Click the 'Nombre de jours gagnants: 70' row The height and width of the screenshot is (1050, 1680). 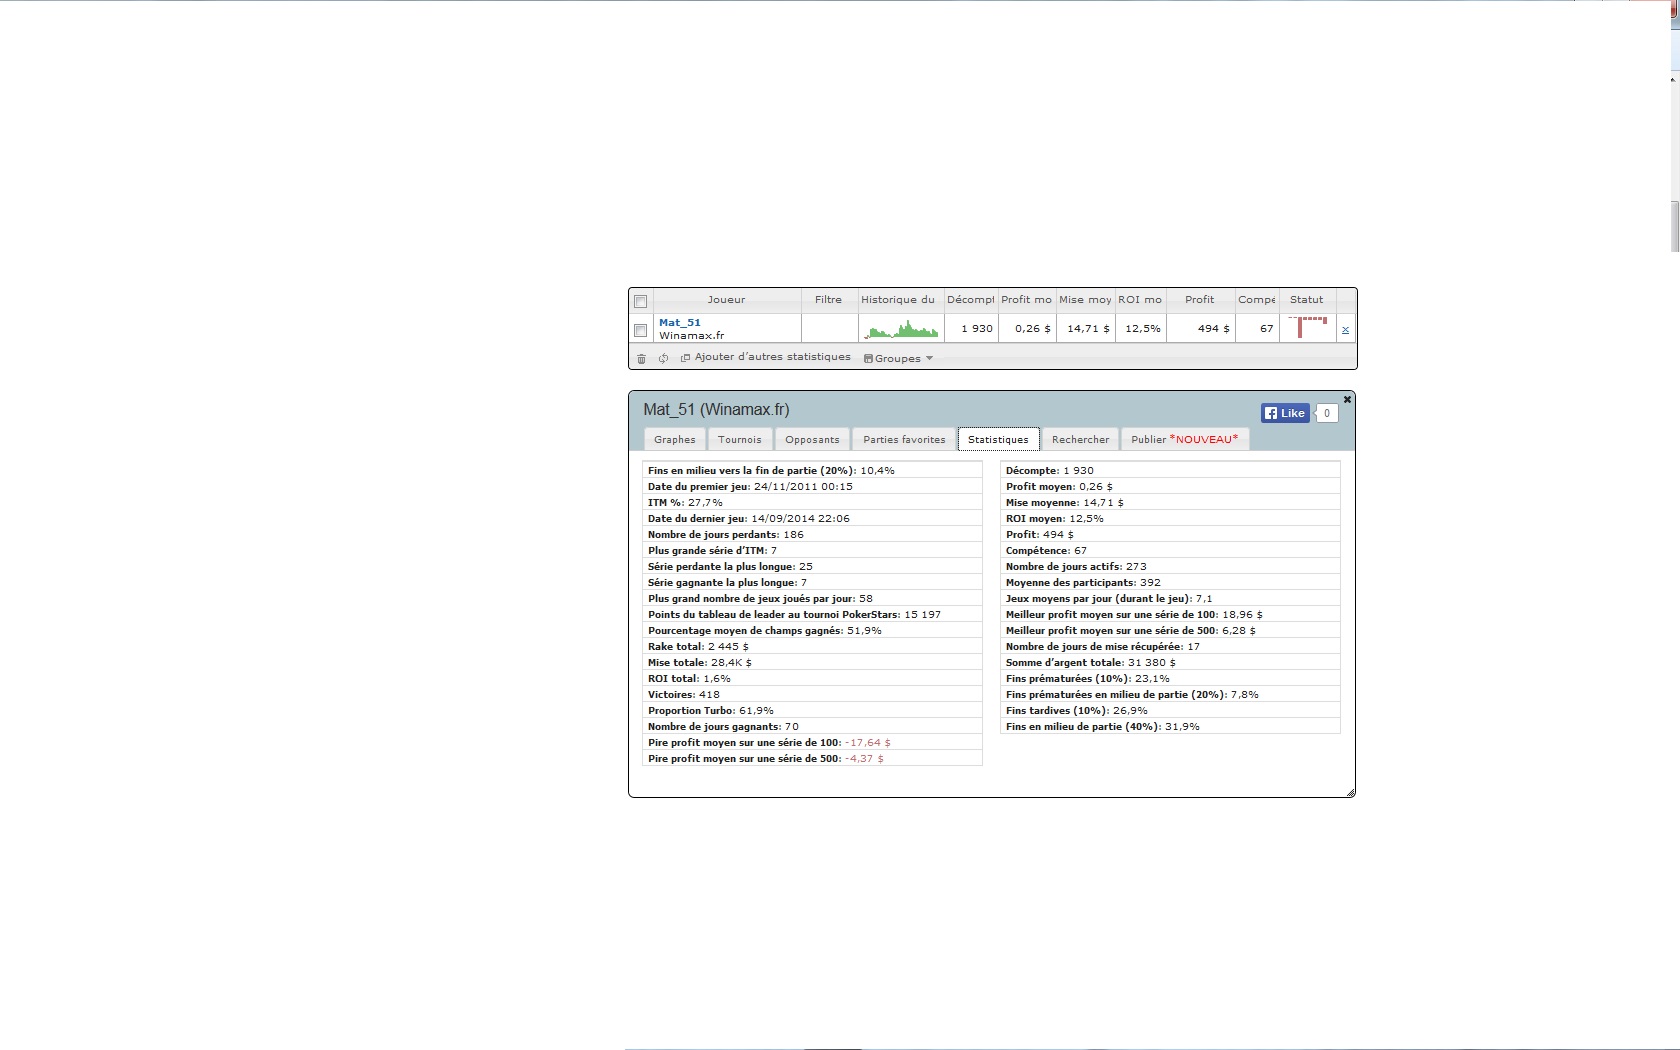point(812,727)
